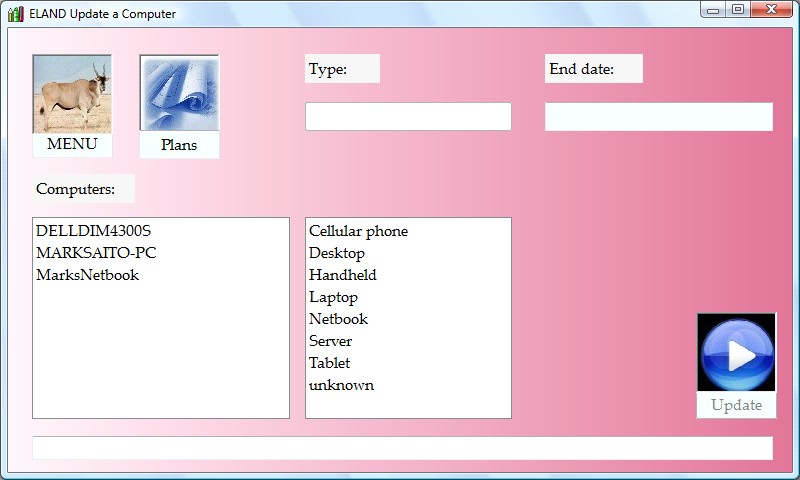
Task: Click the eland antelope MENU icon
Action: pos(72,94)
